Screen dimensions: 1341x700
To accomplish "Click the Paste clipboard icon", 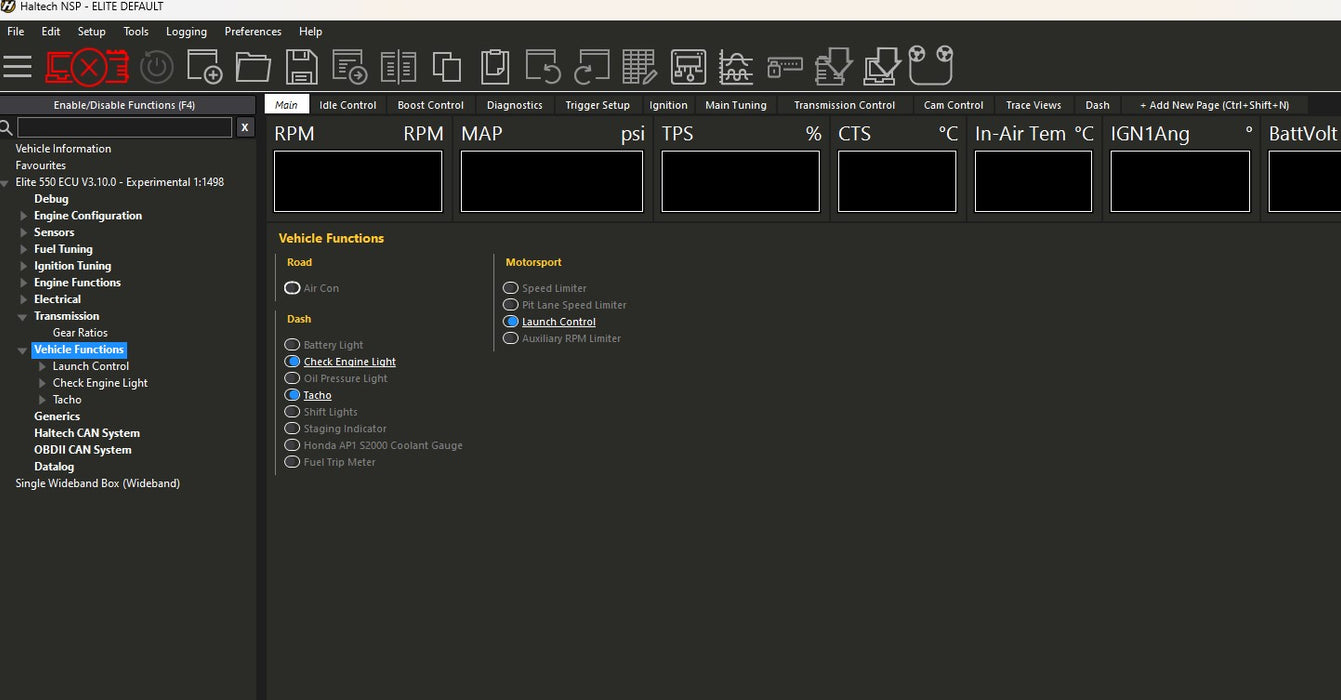I will [x=495, y=67].
